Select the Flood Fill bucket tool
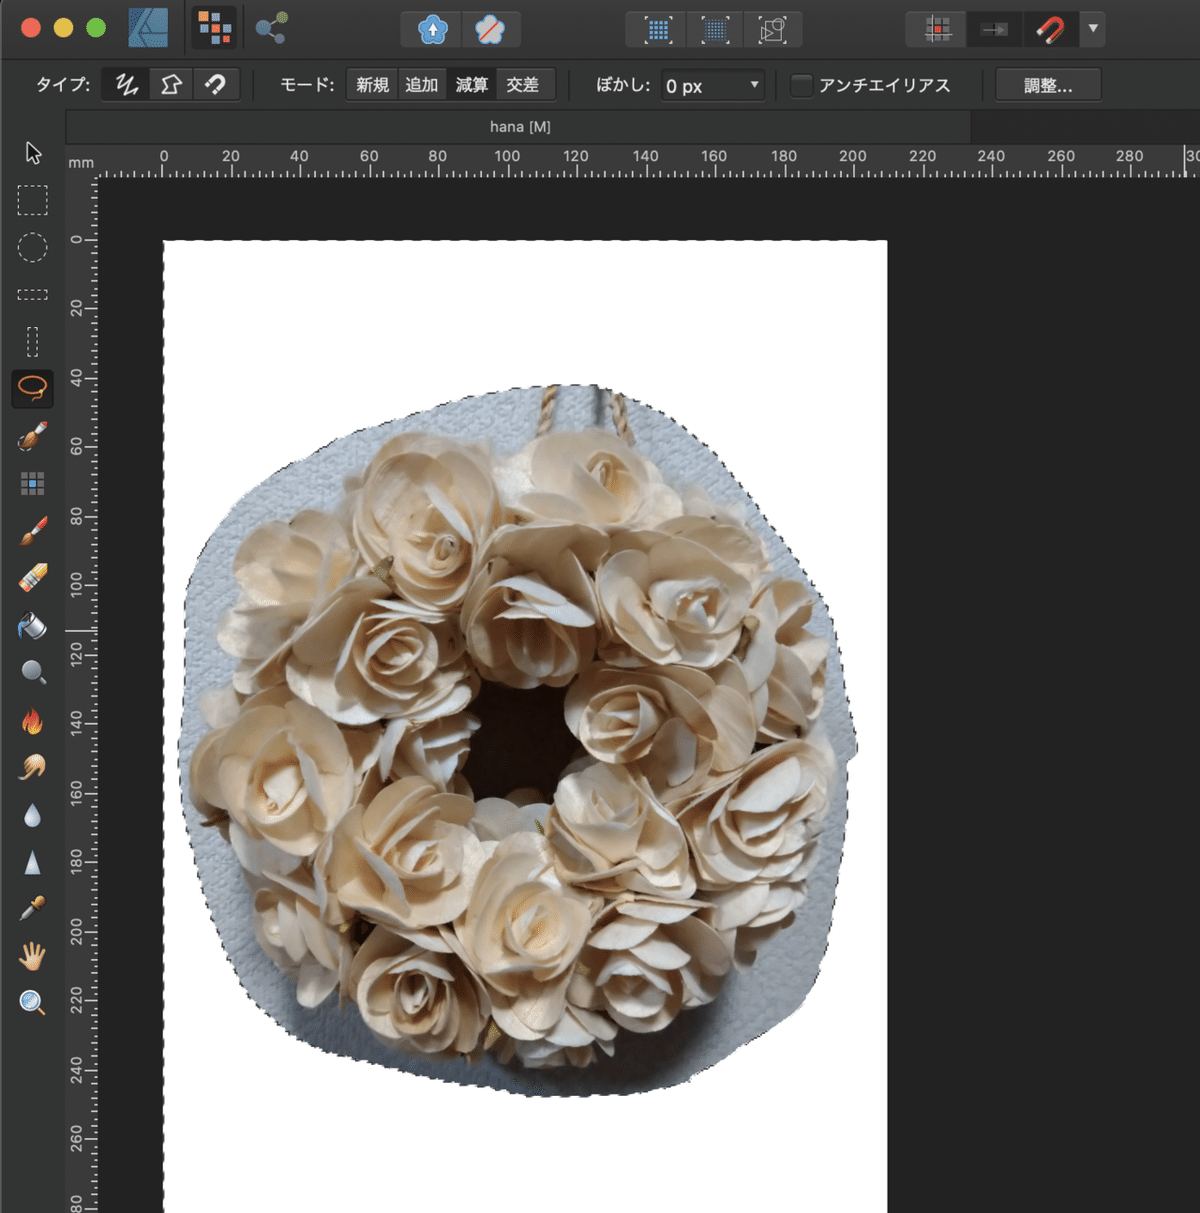Image resolution: width=1200 pixels, height=1213 pixels. pos(32,626)
